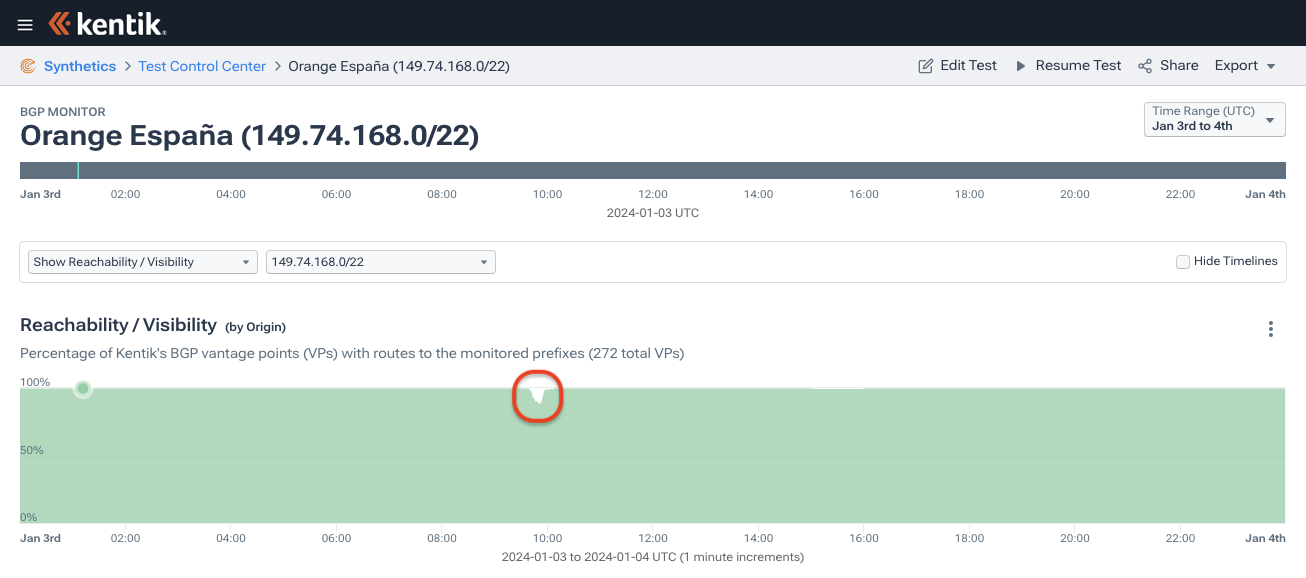Viewport: 1306px width, 578px height.
Task: Click Resume Test button
Action: pyautogui.click(x=1068, y=65)
